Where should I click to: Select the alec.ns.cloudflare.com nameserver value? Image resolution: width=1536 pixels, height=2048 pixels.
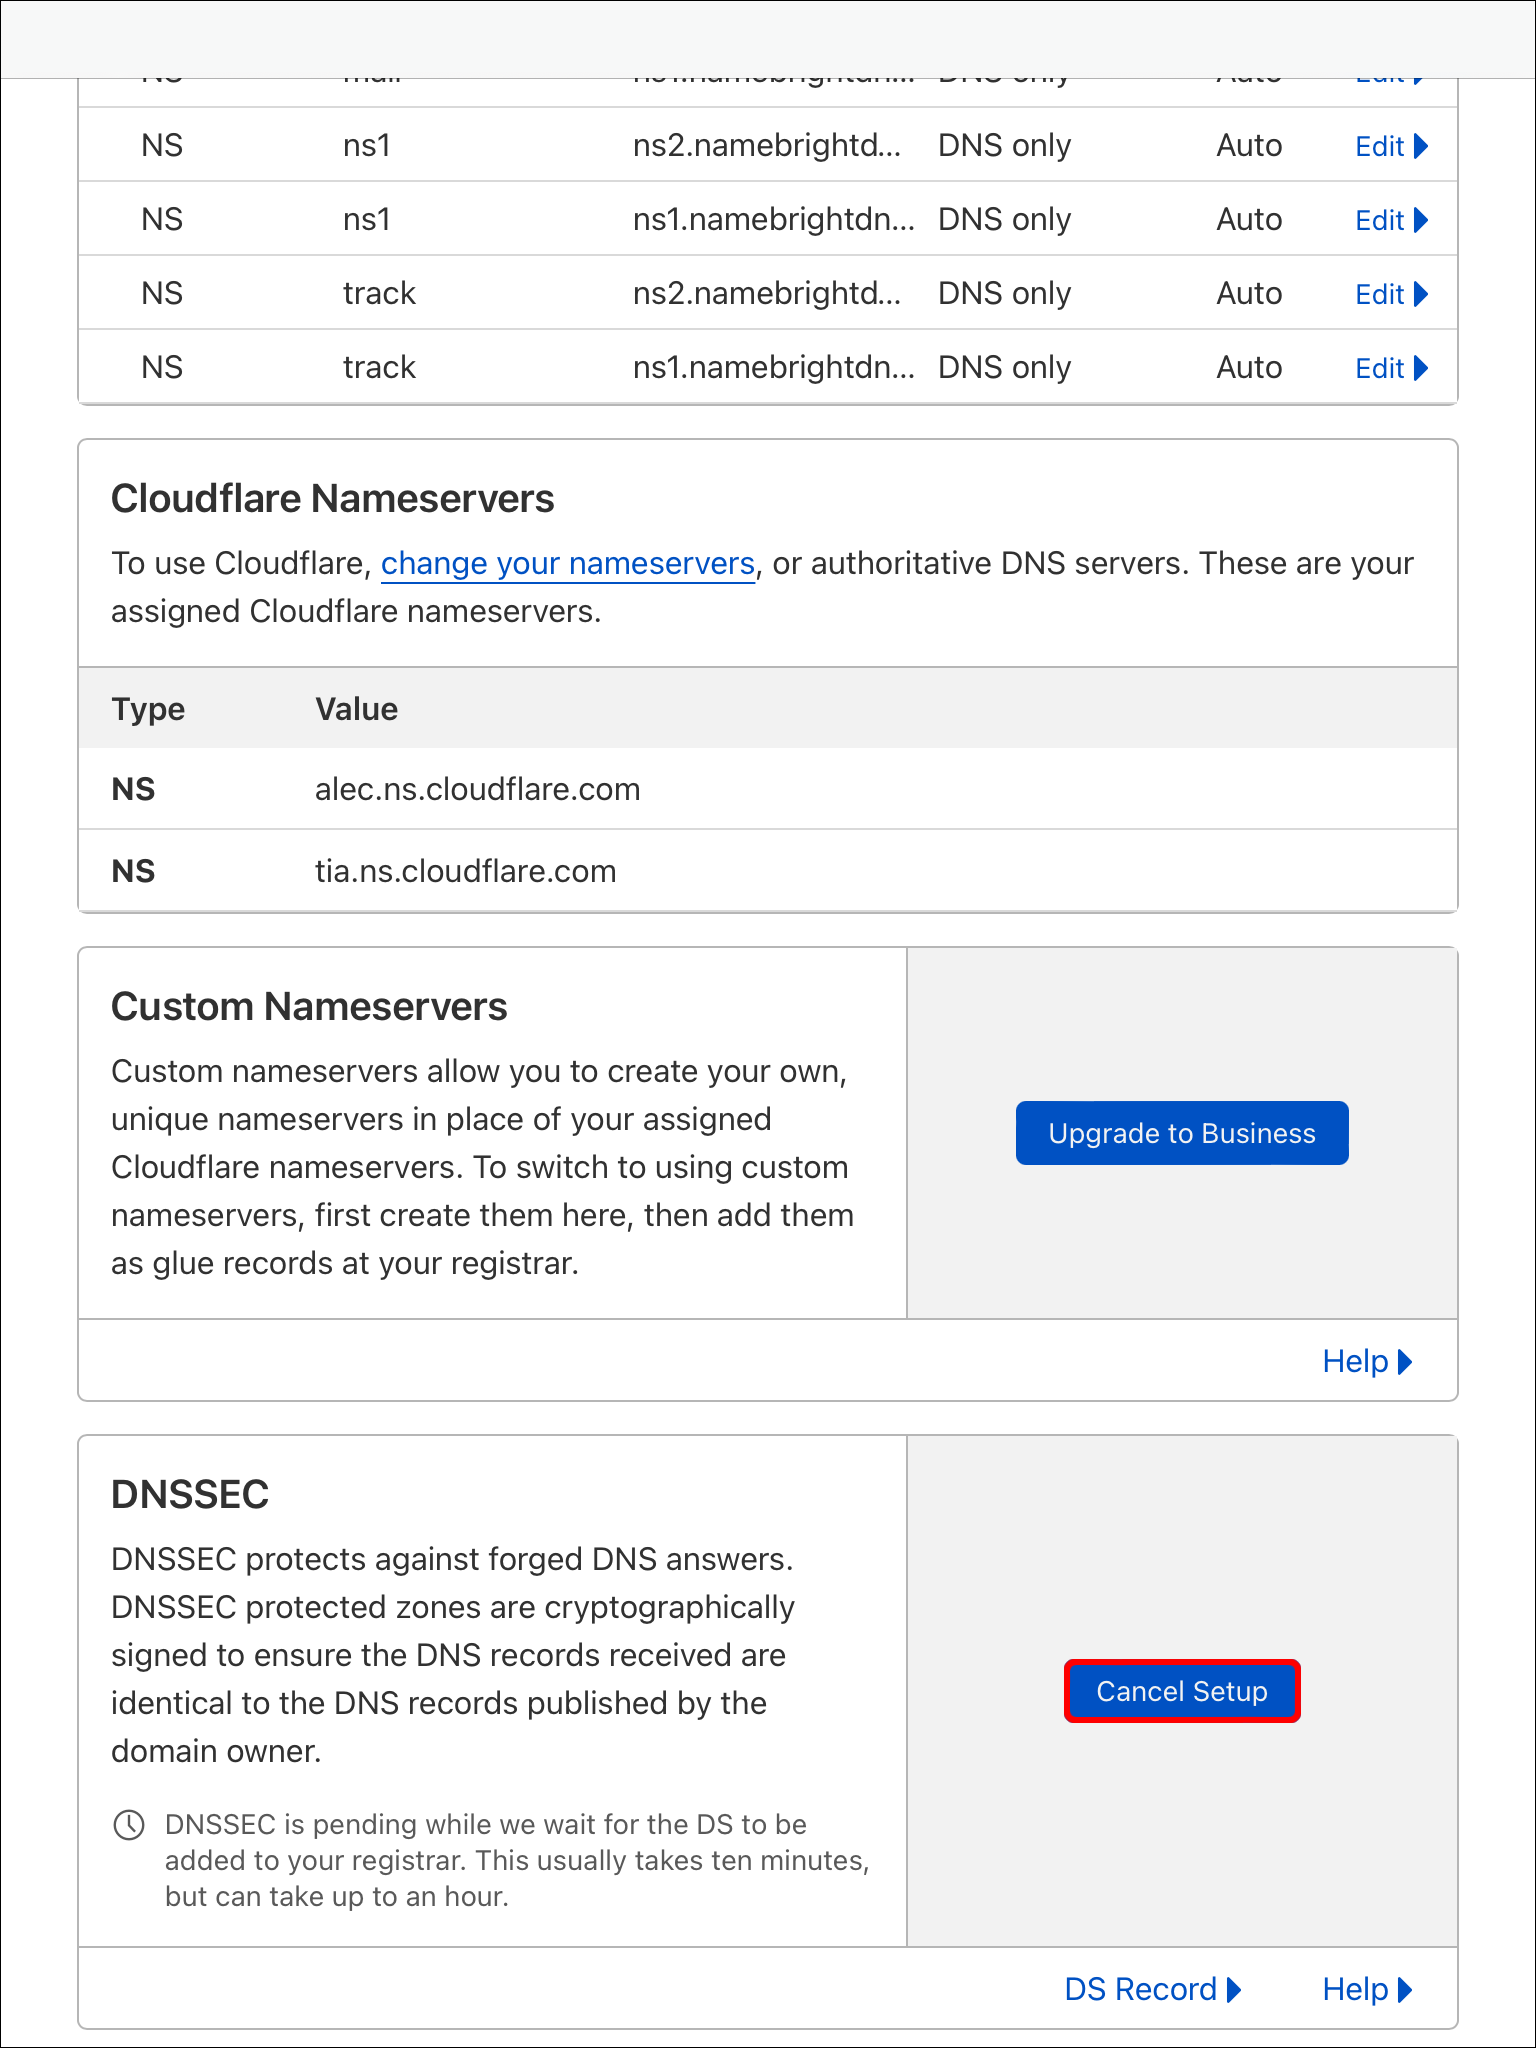(477, 789)
